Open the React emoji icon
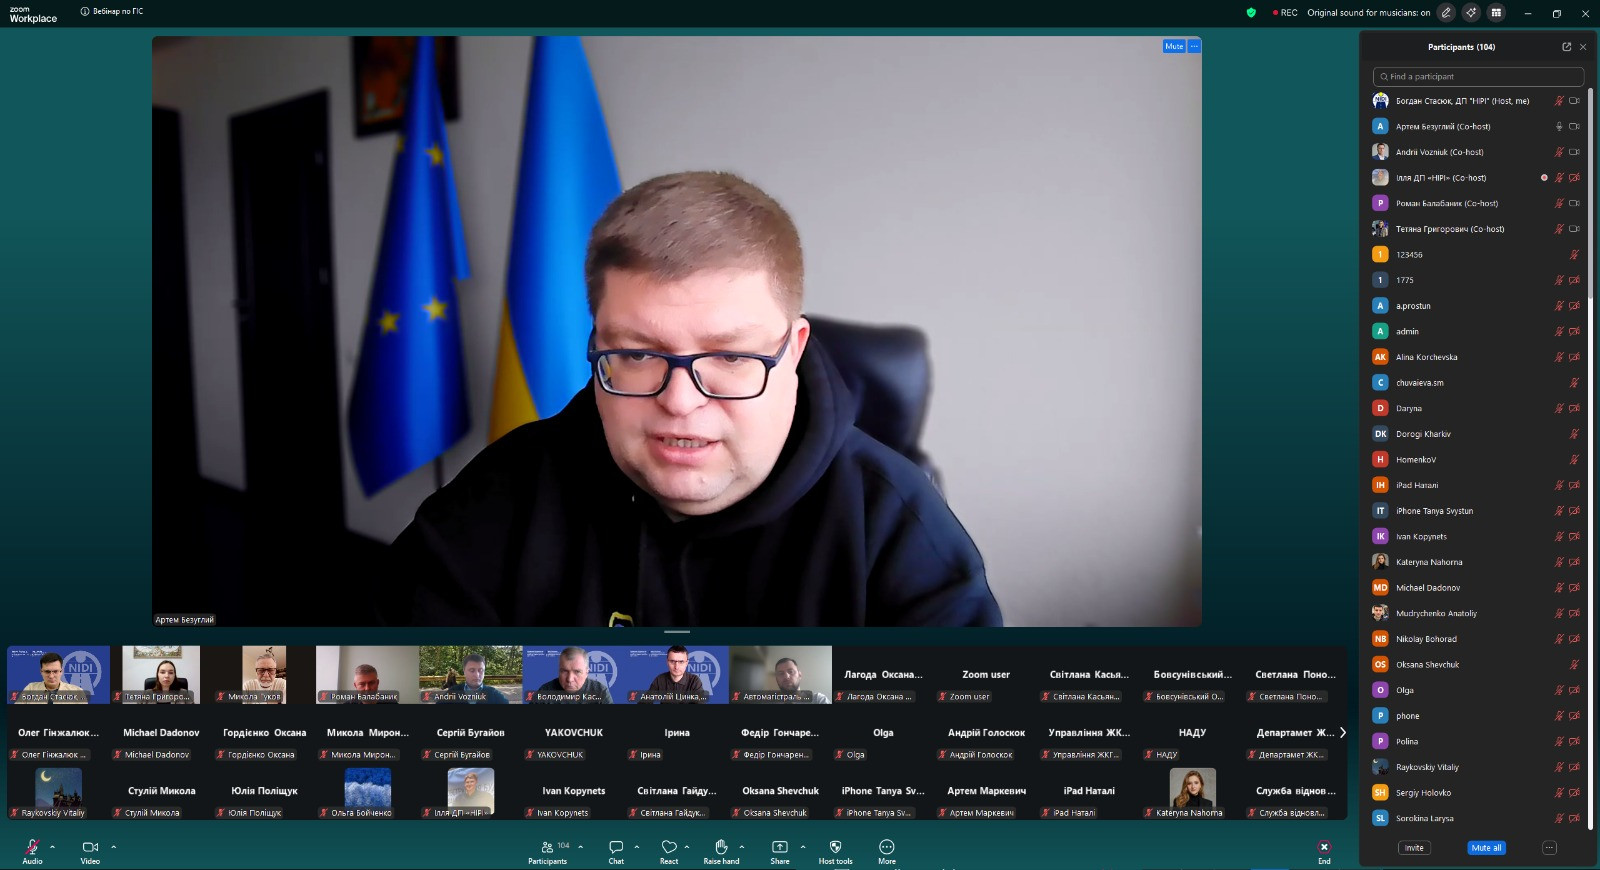The height and width of the screenshot is (870, 1600). coord(669,847)
